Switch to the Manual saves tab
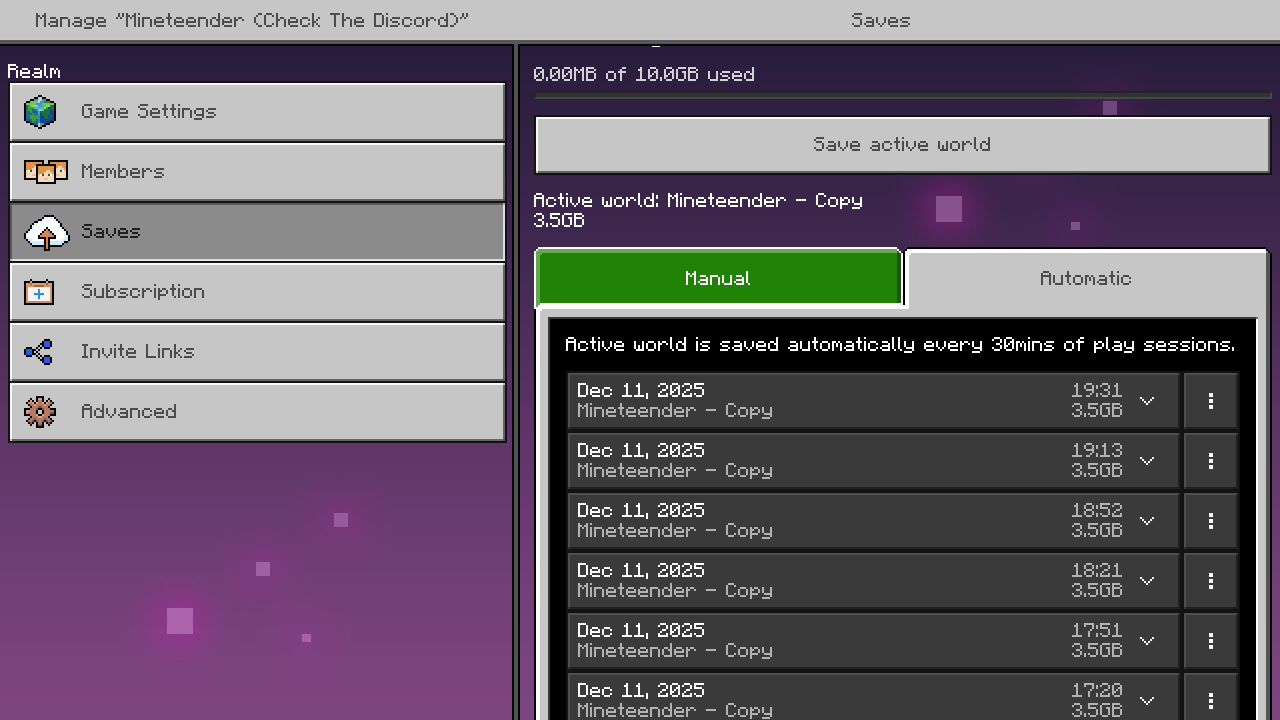 click(719, 278)
